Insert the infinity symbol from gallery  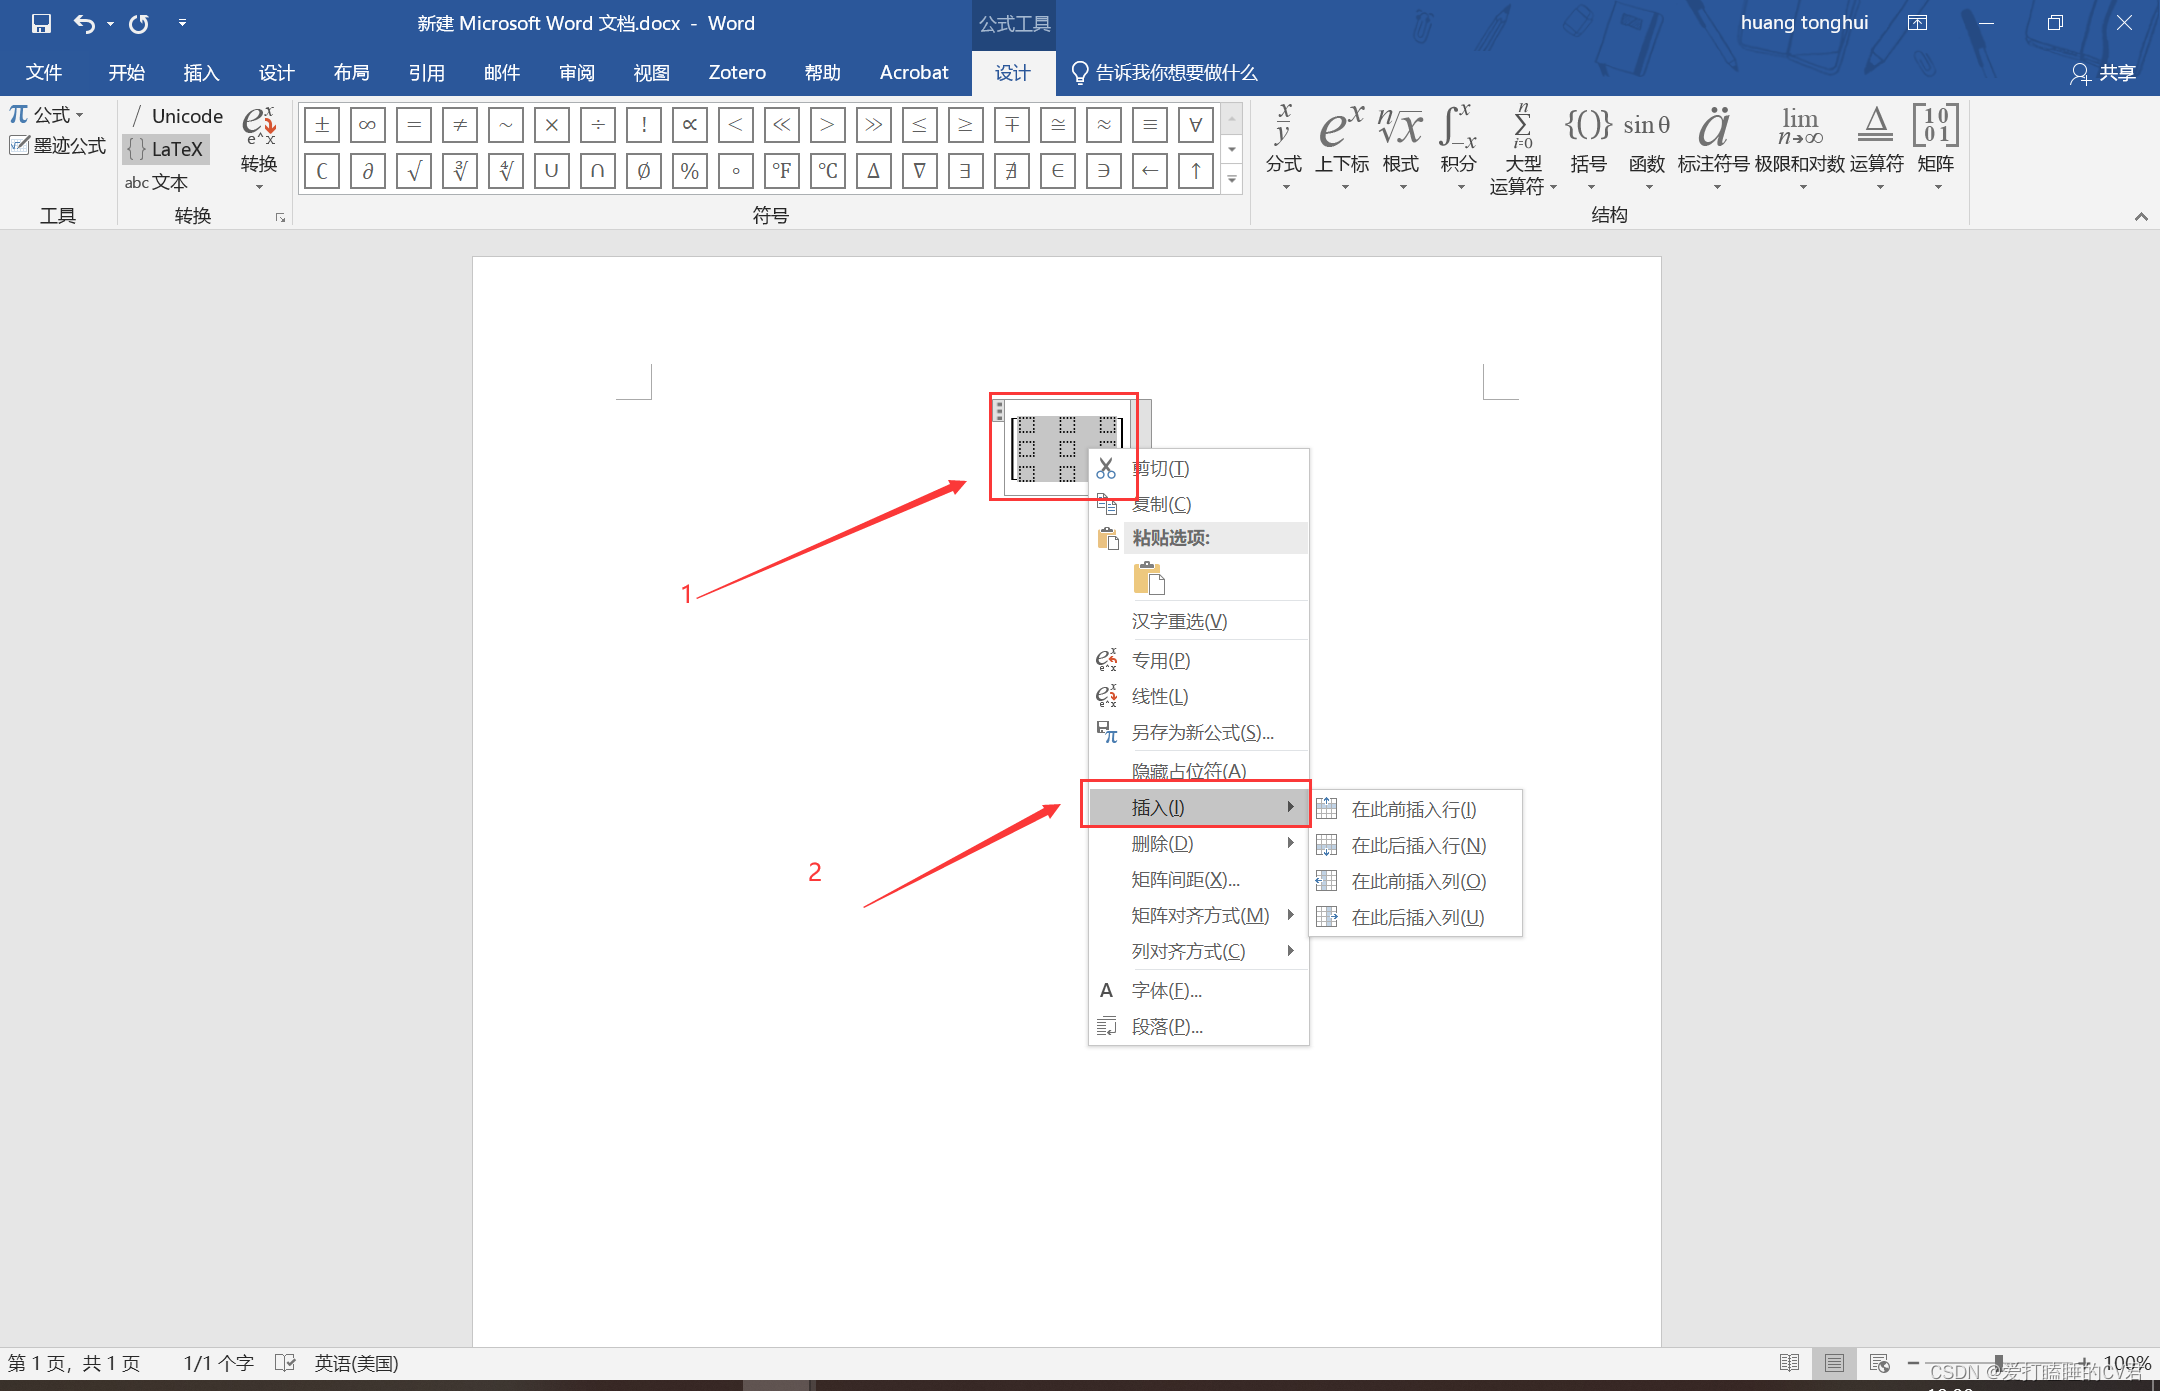[367, 125]
